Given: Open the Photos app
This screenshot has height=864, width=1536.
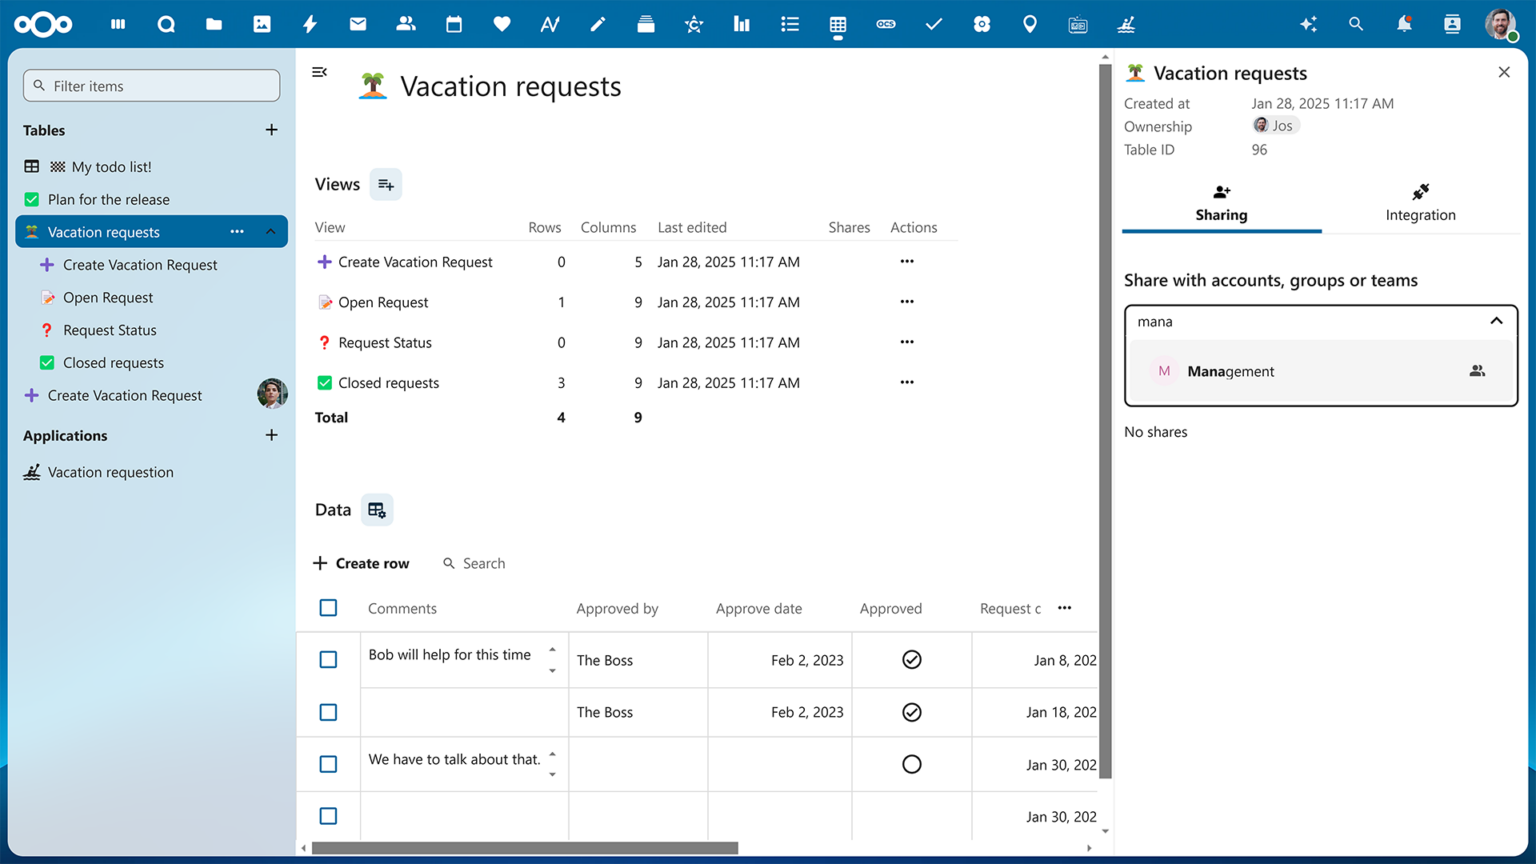Looking at the screenshot, I should point(261,24).
